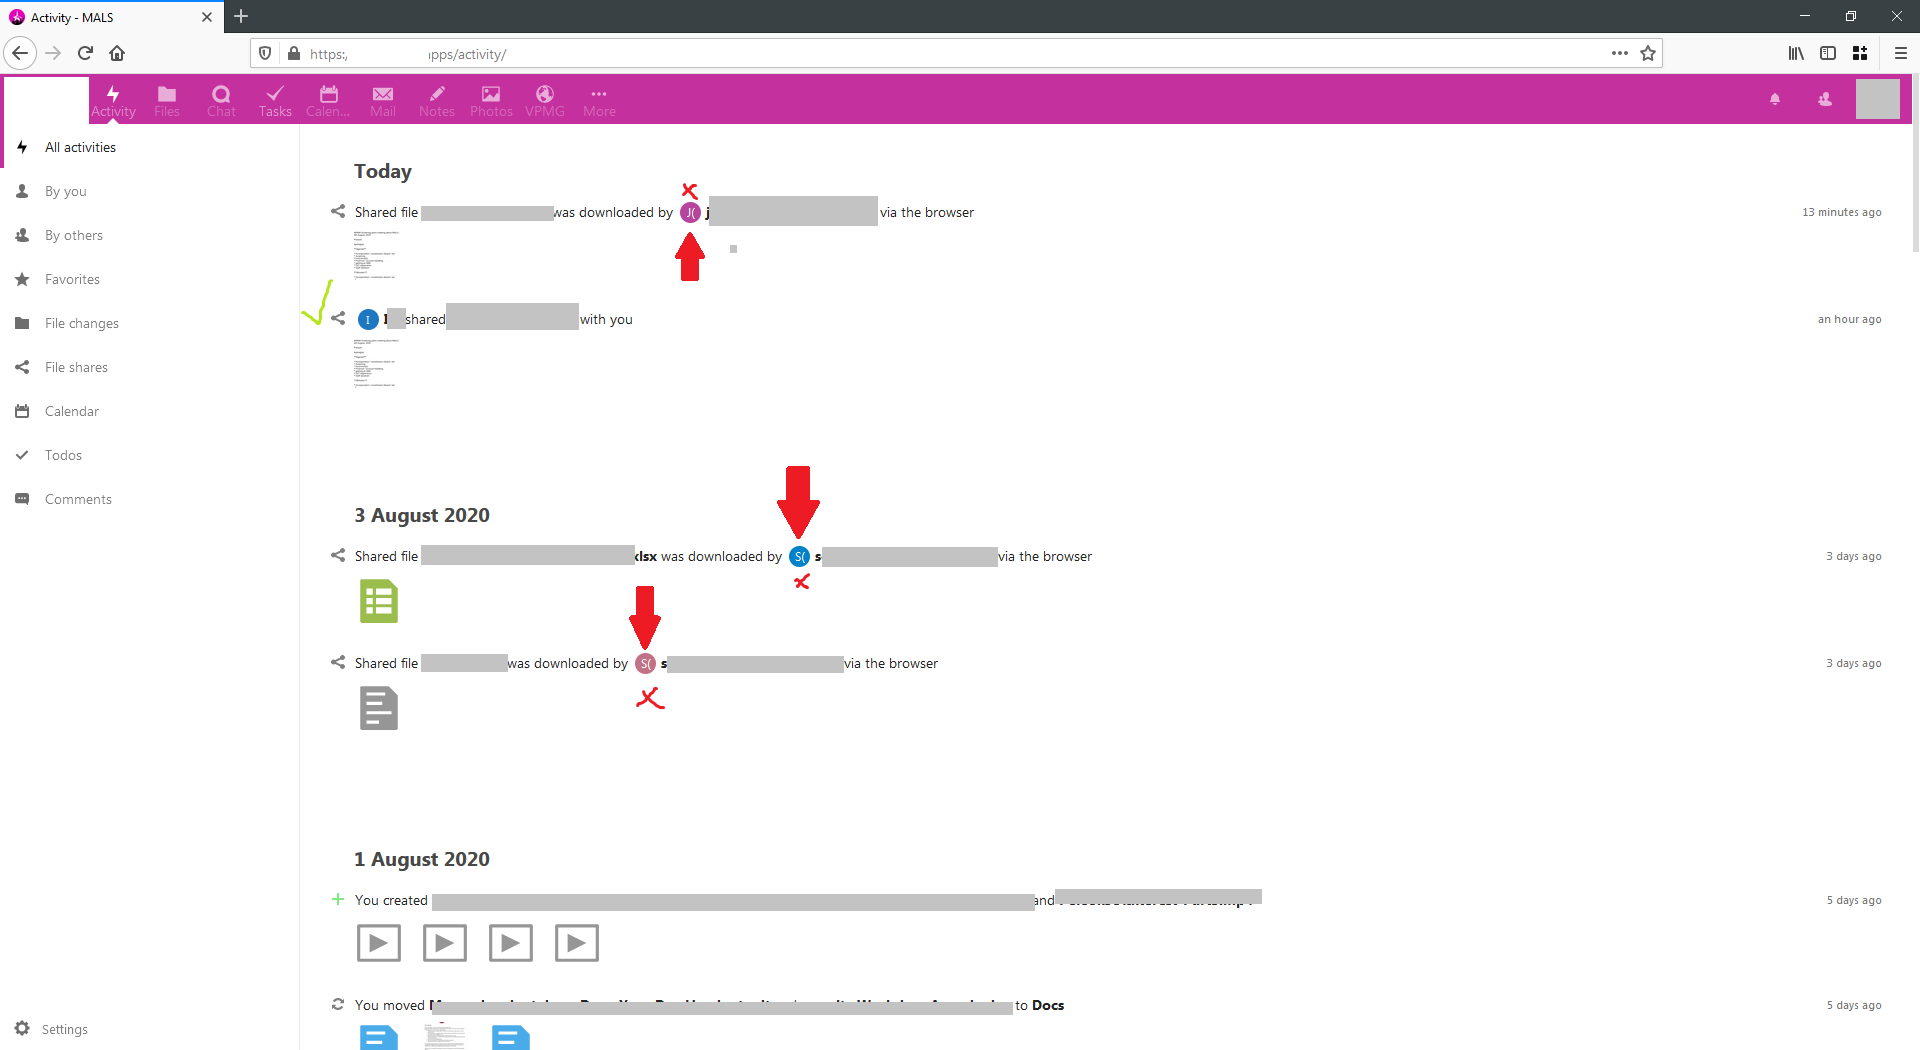Open a new browser tab

point(241,17)
